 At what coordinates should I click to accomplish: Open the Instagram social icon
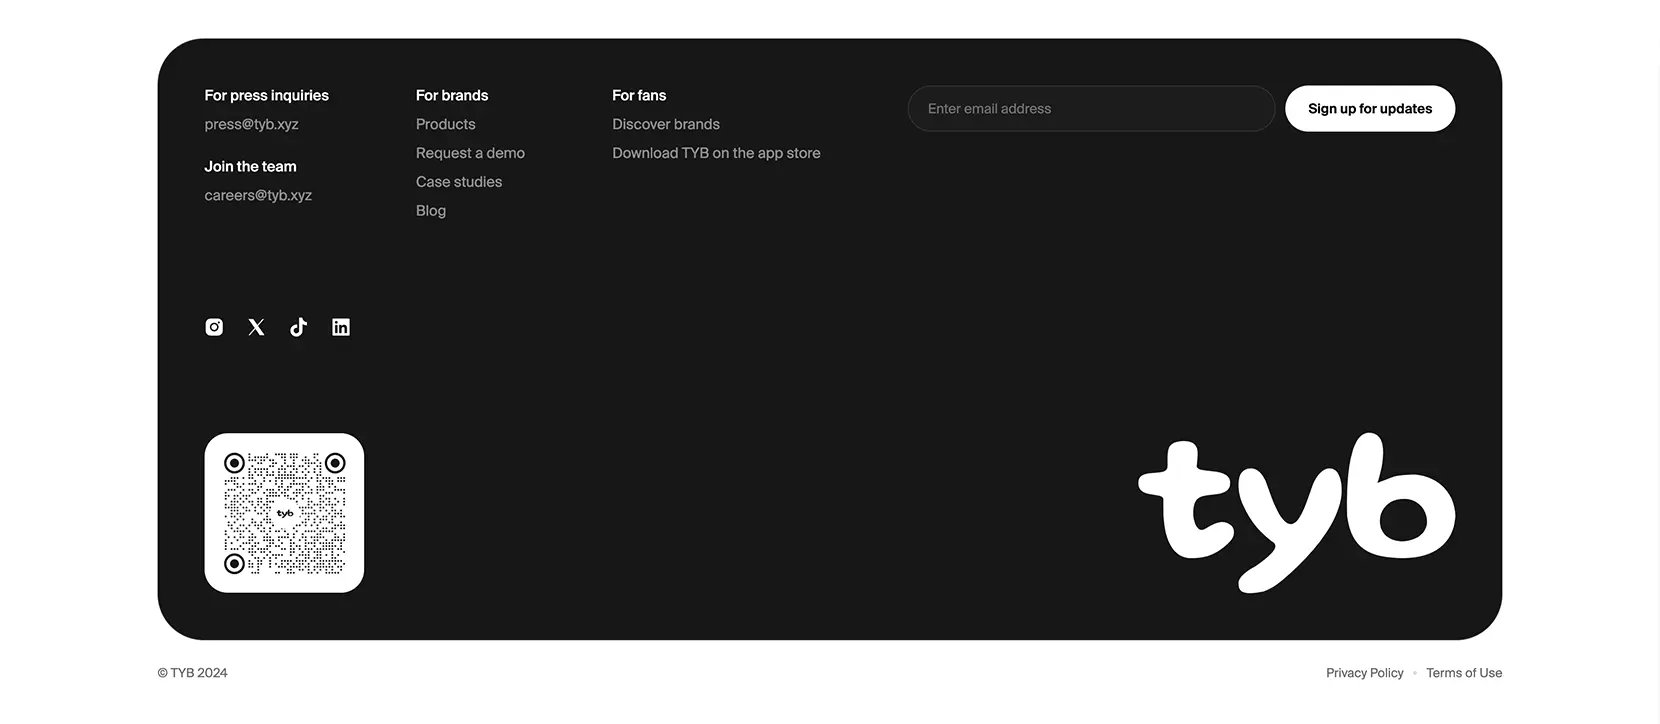pos(214,327)
